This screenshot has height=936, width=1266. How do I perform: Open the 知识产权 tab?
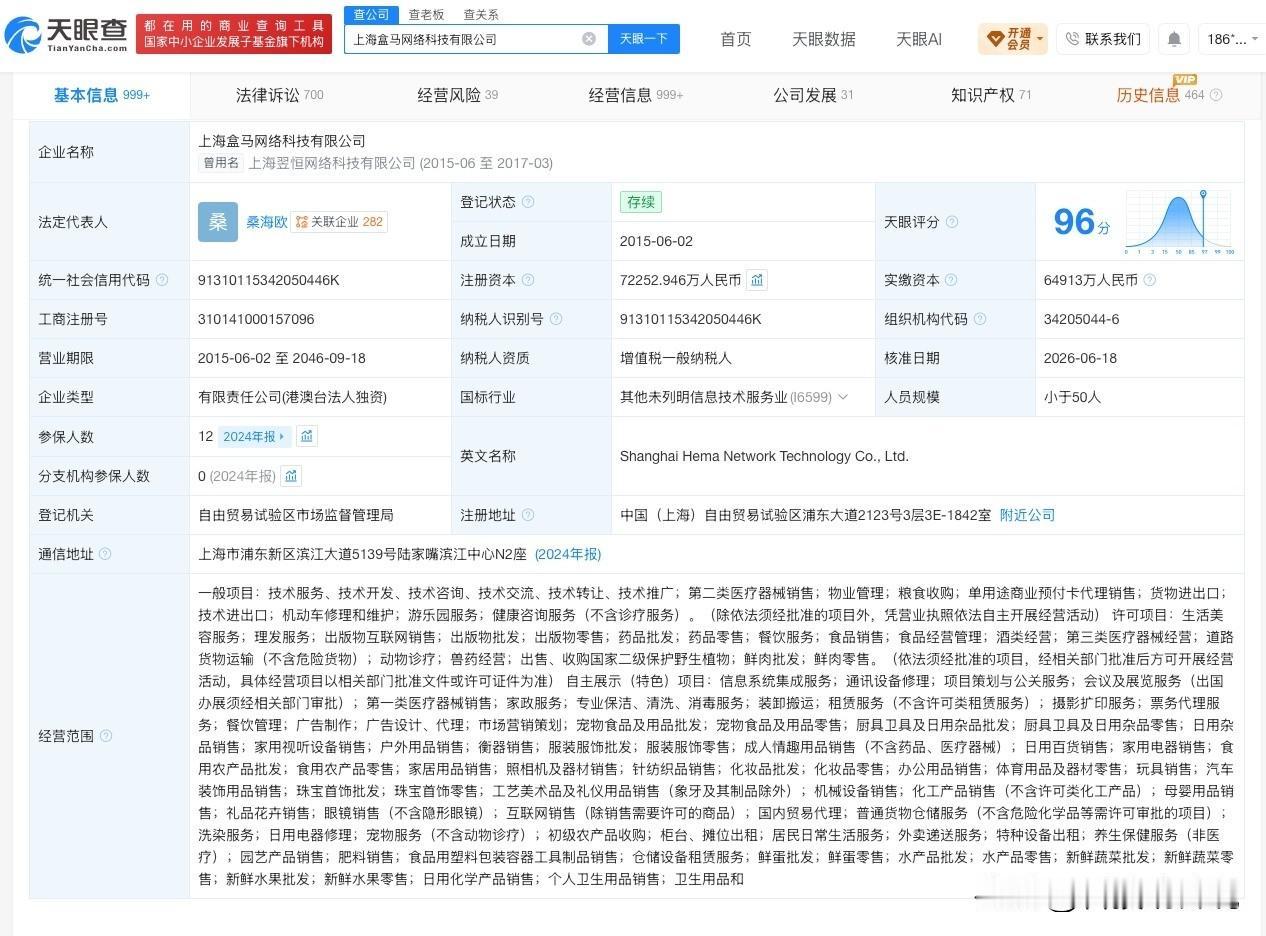[x=990, y=95]
